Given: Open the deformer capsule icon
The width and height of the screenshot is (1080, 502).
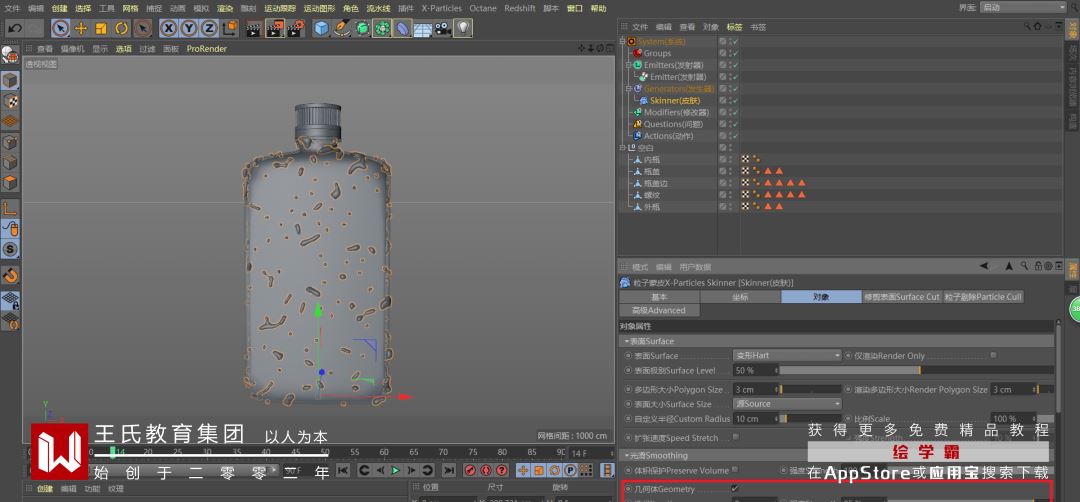Looking at the screenshot, I should point(403,28).
